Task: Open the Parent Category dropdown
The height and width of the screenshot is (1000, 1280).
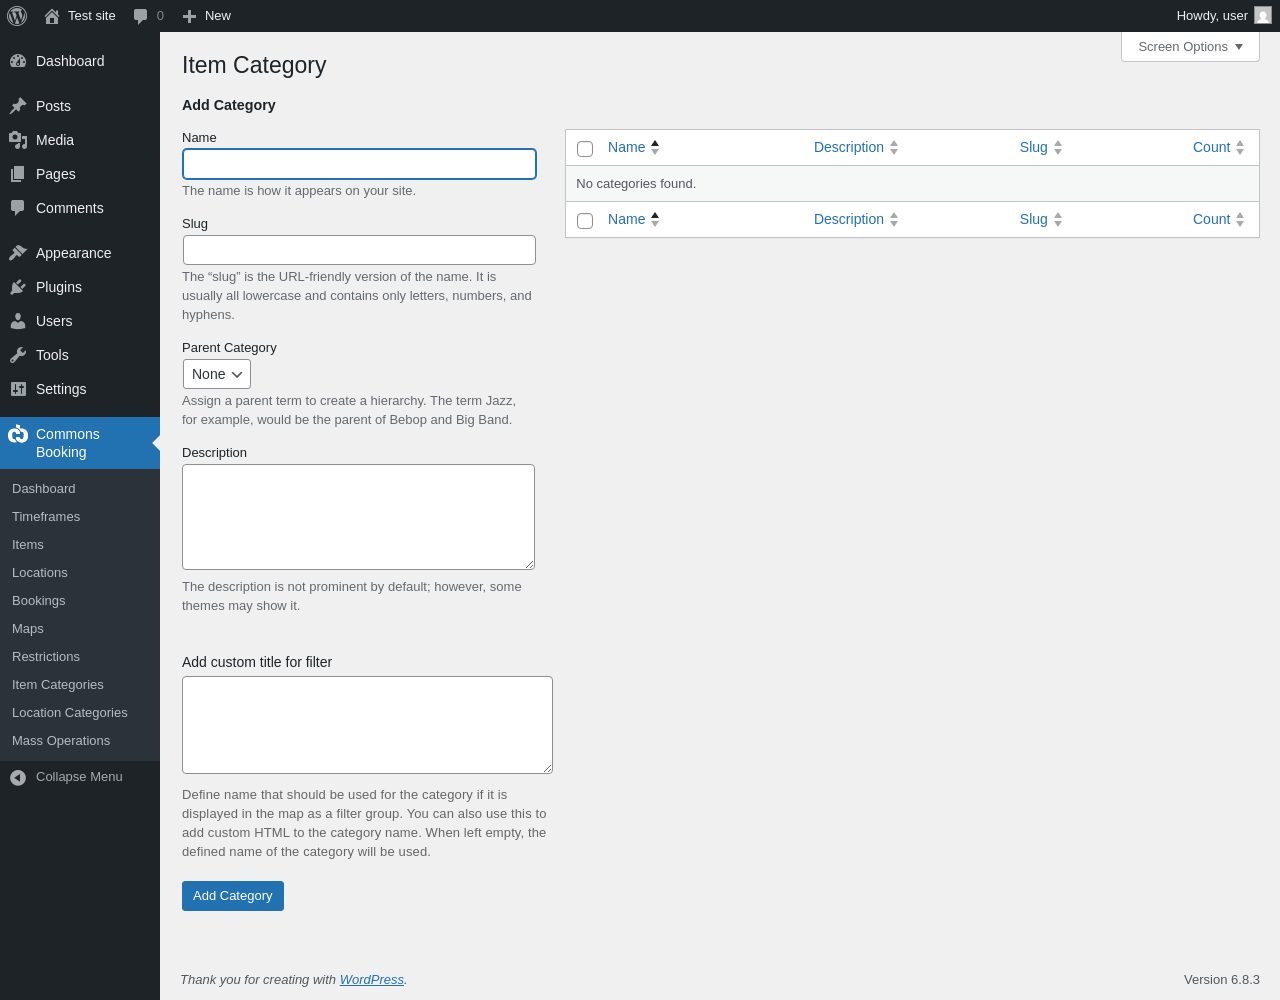Action: pyautogui.click(x=217, y=374)
